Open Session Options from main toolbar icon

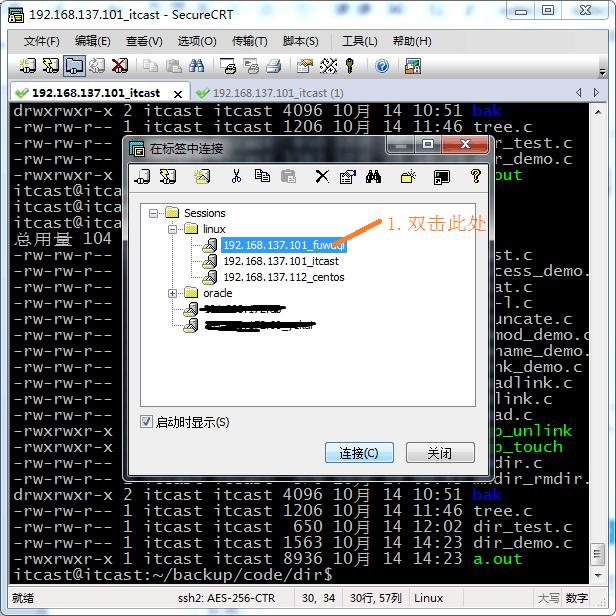[305, 66]
